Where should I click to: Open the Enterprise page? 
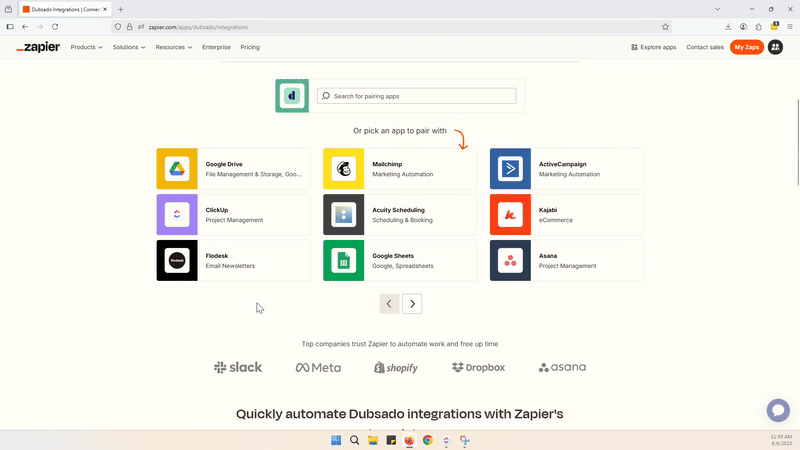click(x=216, y=47)
